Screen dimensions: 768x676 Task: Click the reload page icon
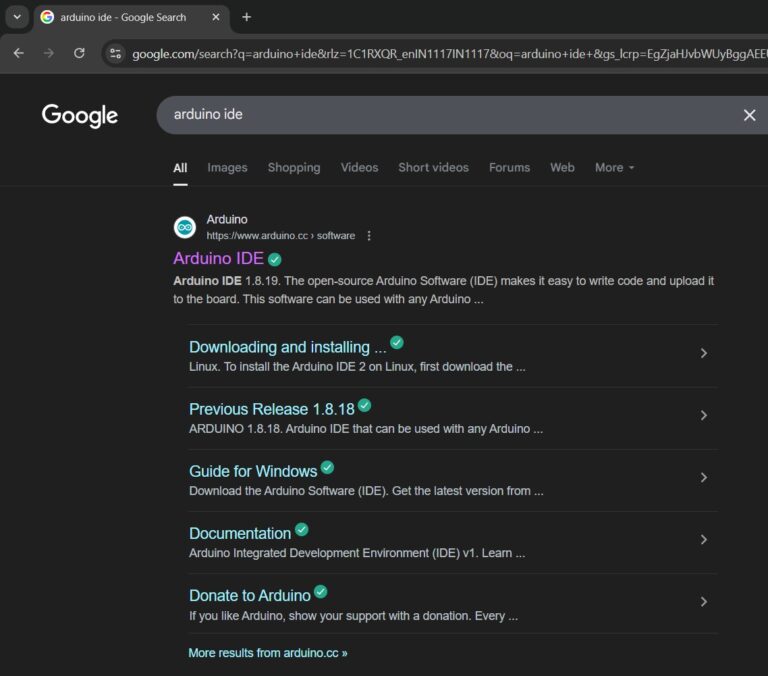[79, 53]
